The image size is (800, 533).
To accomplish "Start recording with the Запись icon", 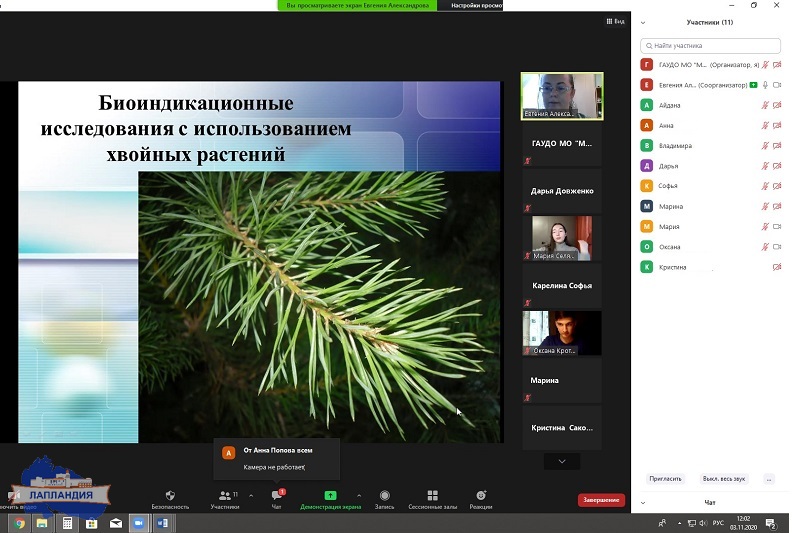I will tap(385, 495).
